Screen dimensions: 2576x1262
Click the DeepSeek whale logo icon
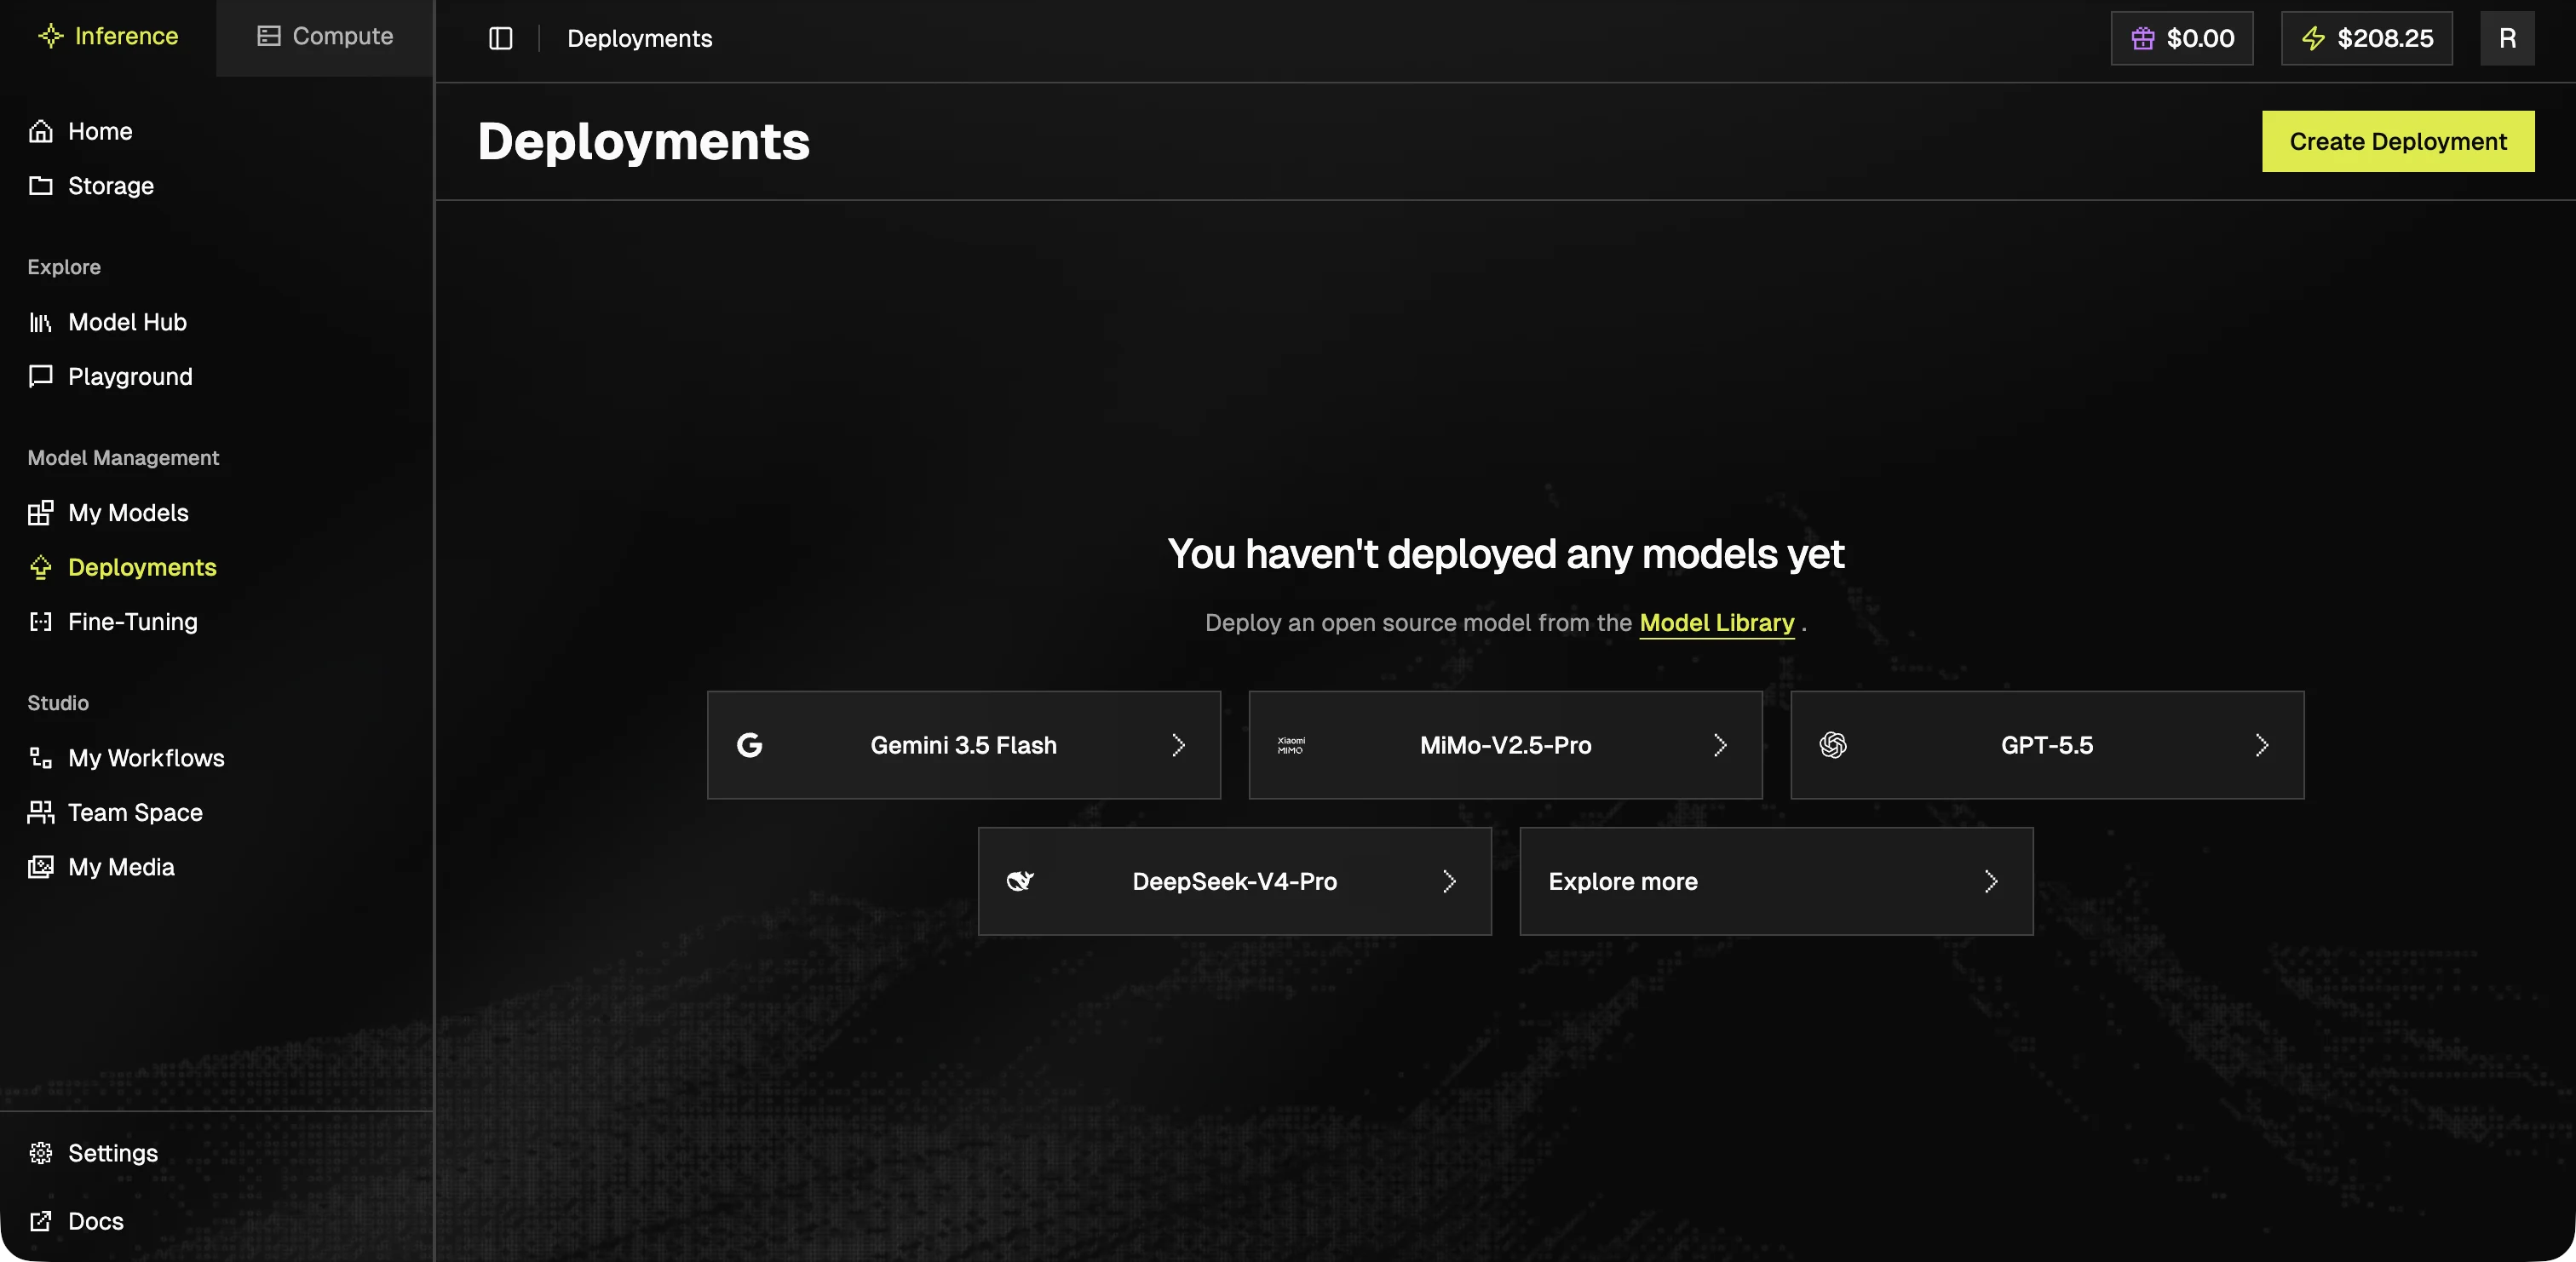pos(1020,881)
